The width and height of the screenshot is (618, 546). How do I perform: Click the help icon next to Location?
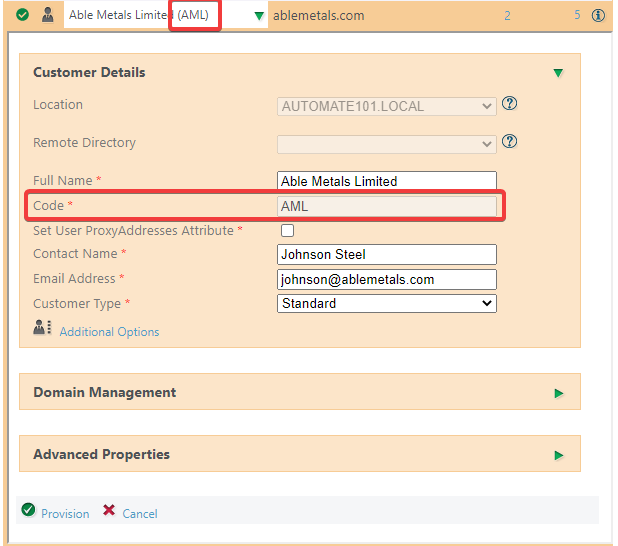[509, 104]
